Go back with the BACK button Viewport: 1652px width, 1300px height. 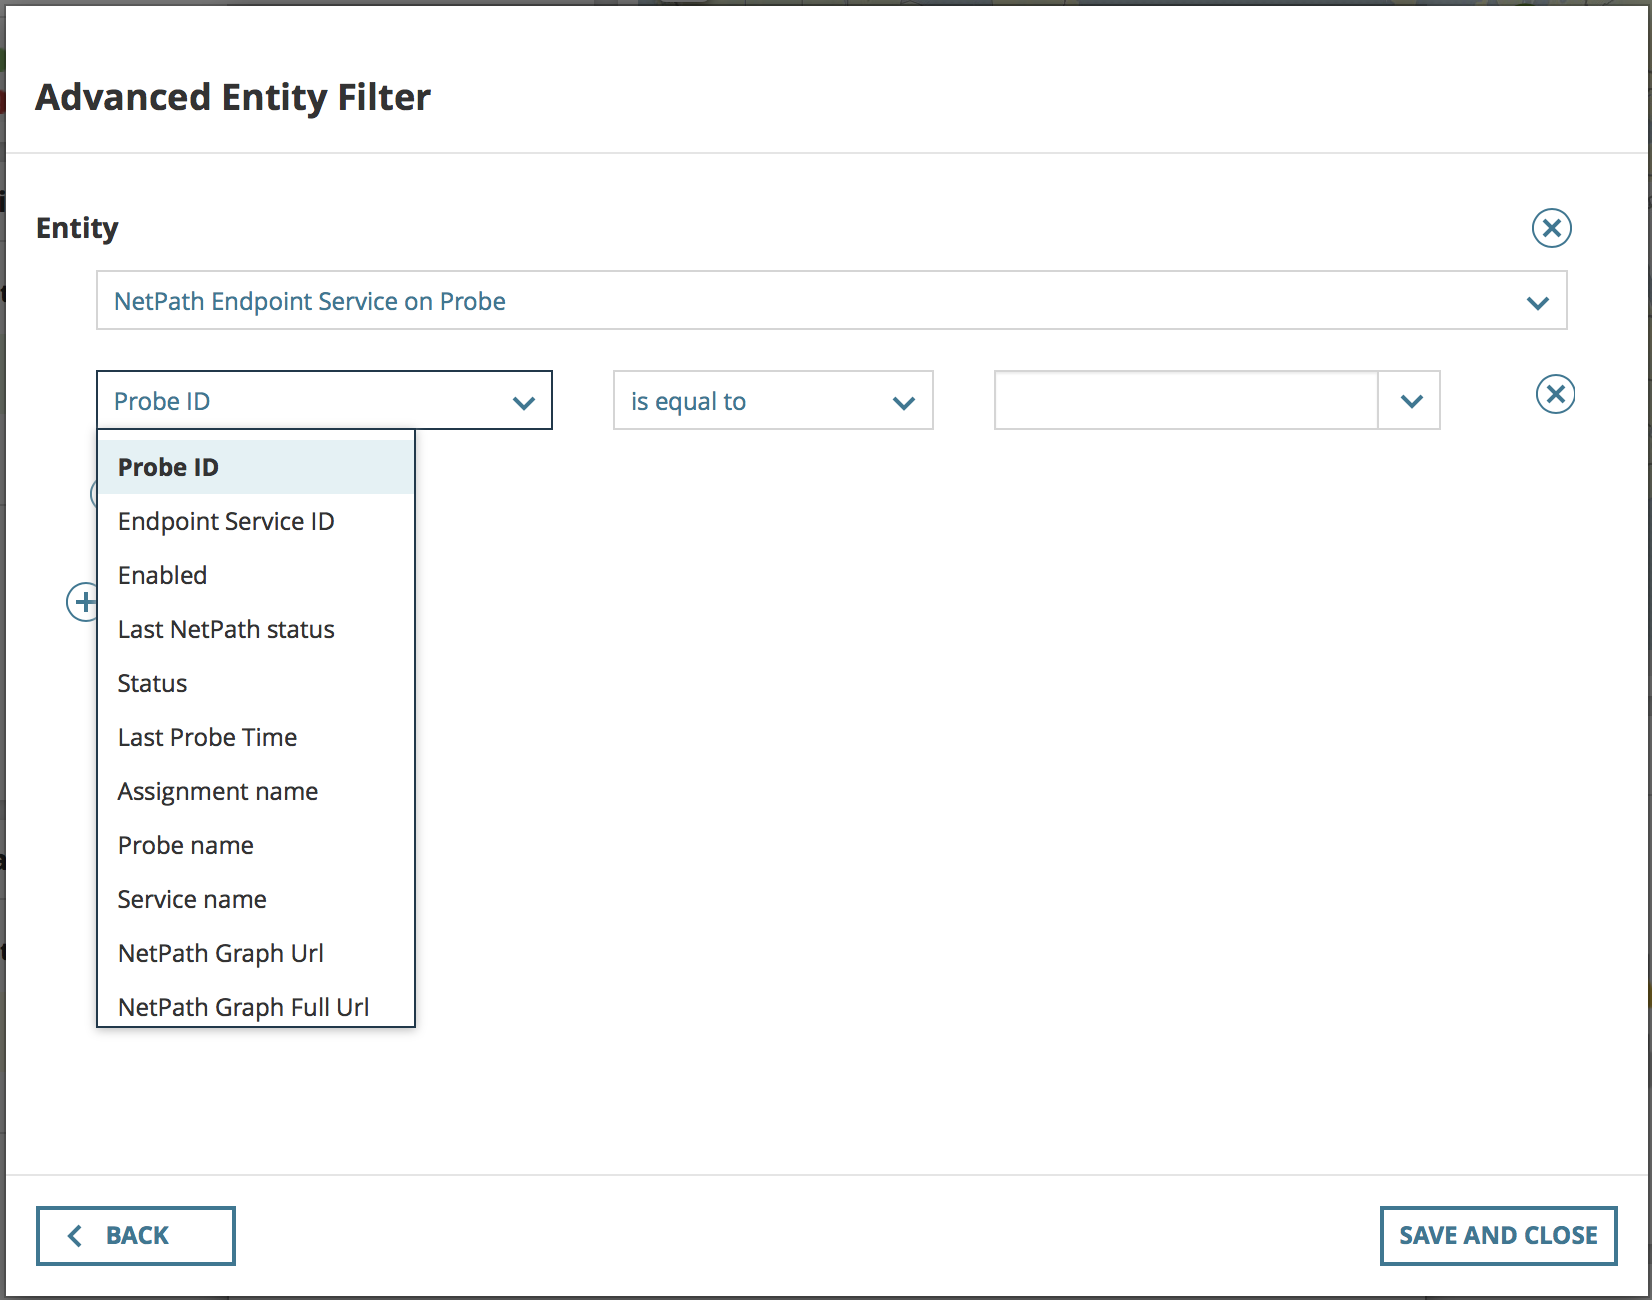(136, 1236)
